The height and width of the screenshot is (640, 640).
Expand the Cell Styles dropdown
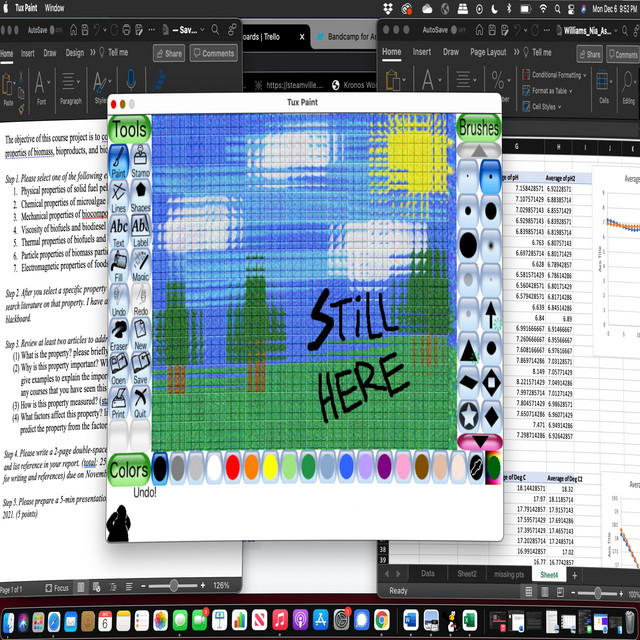click(x=546, y=106)
